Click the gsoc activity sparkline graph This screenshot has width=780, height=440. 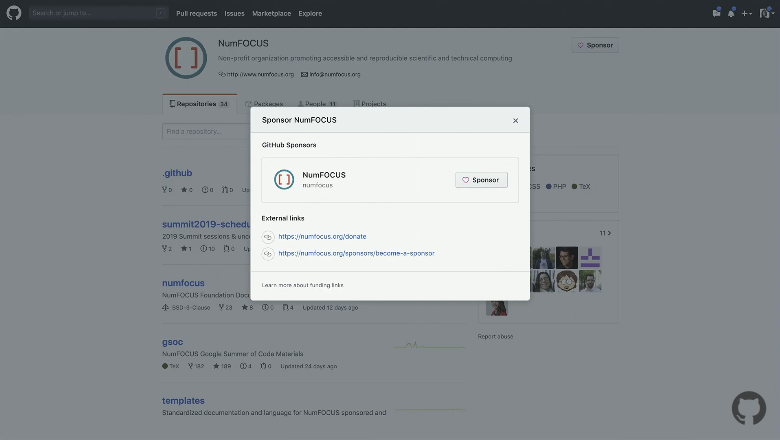430,345
